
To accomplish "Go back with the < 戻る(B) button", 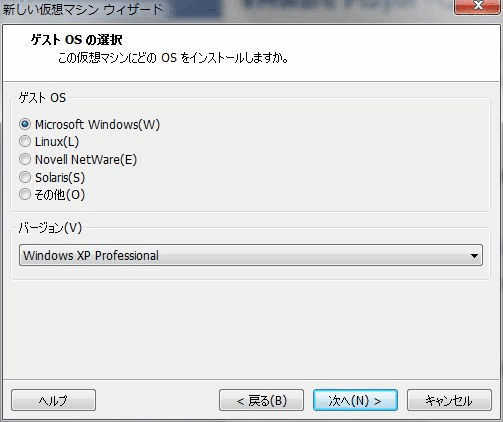I will coord(261,400).
